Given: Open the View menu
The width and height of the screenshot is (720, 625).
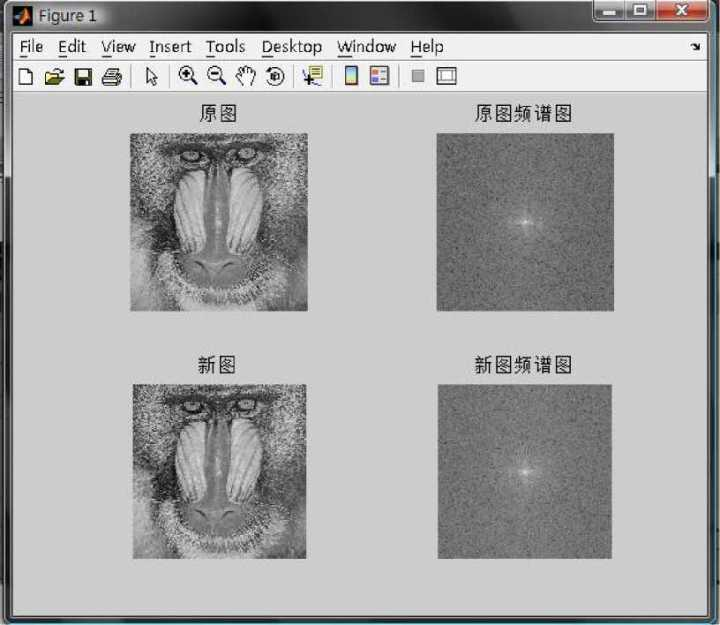Looking at the screenshot, I should click(x=118, y=47).
